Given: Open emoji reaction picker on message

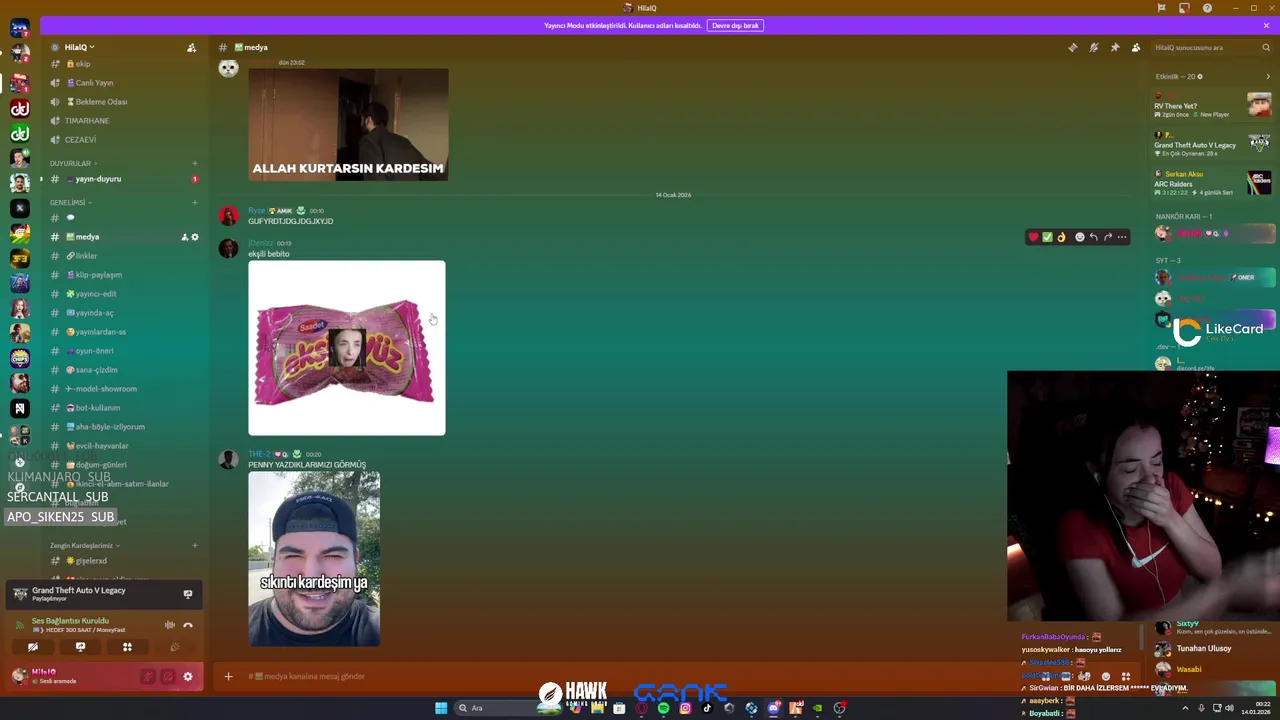Looking at the screenshot, I should tap(1079, 237).
